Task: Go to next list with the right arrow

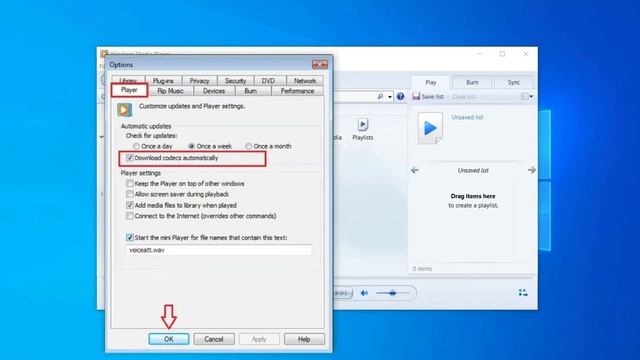Action: (x=531, y=170)
